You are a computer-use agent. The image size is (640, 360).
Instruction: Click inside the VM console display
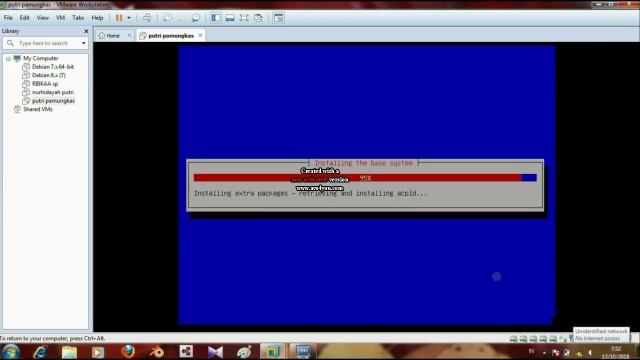coord(366,185)
